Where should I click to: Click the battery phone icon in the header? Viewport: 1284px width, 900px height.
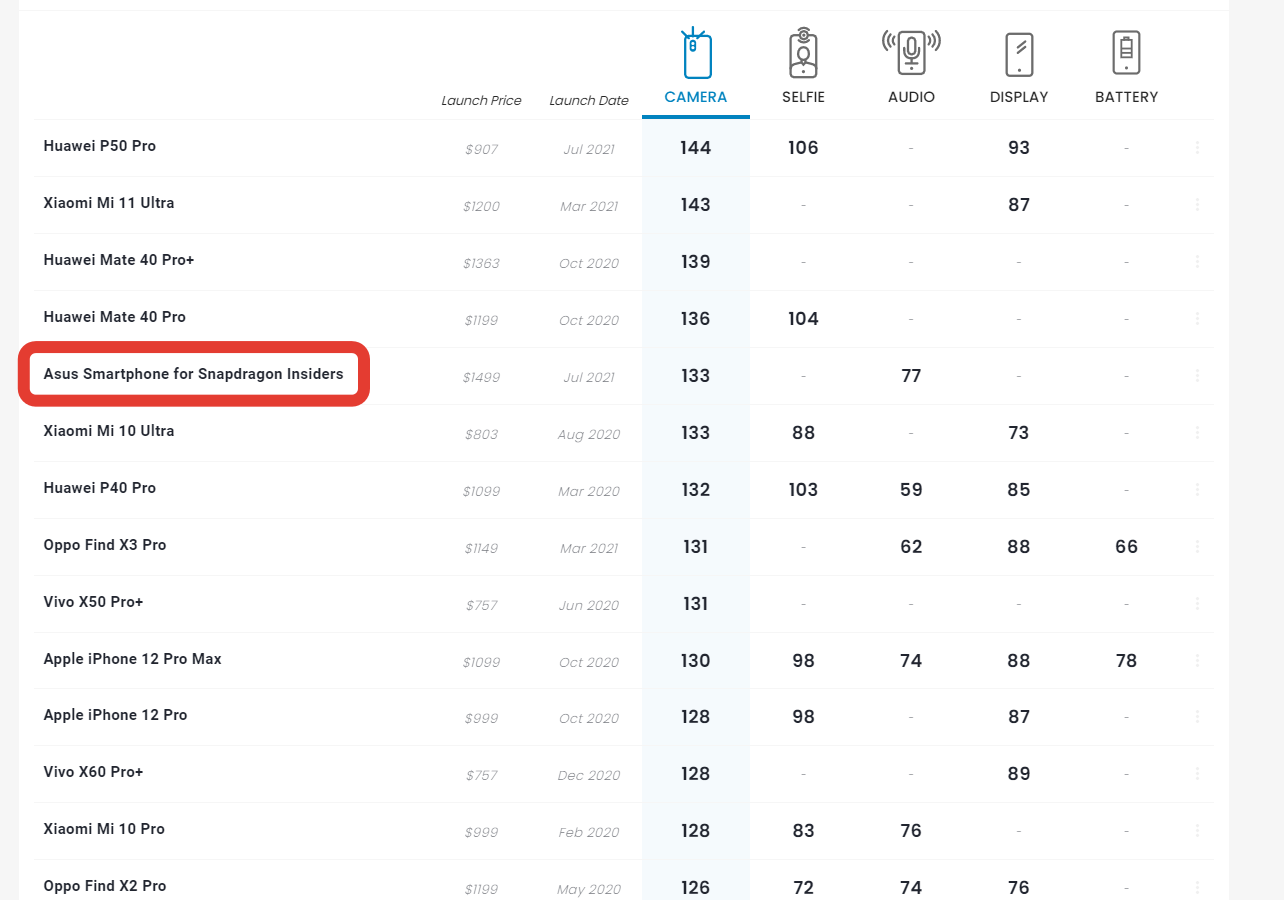(1127, 53)
